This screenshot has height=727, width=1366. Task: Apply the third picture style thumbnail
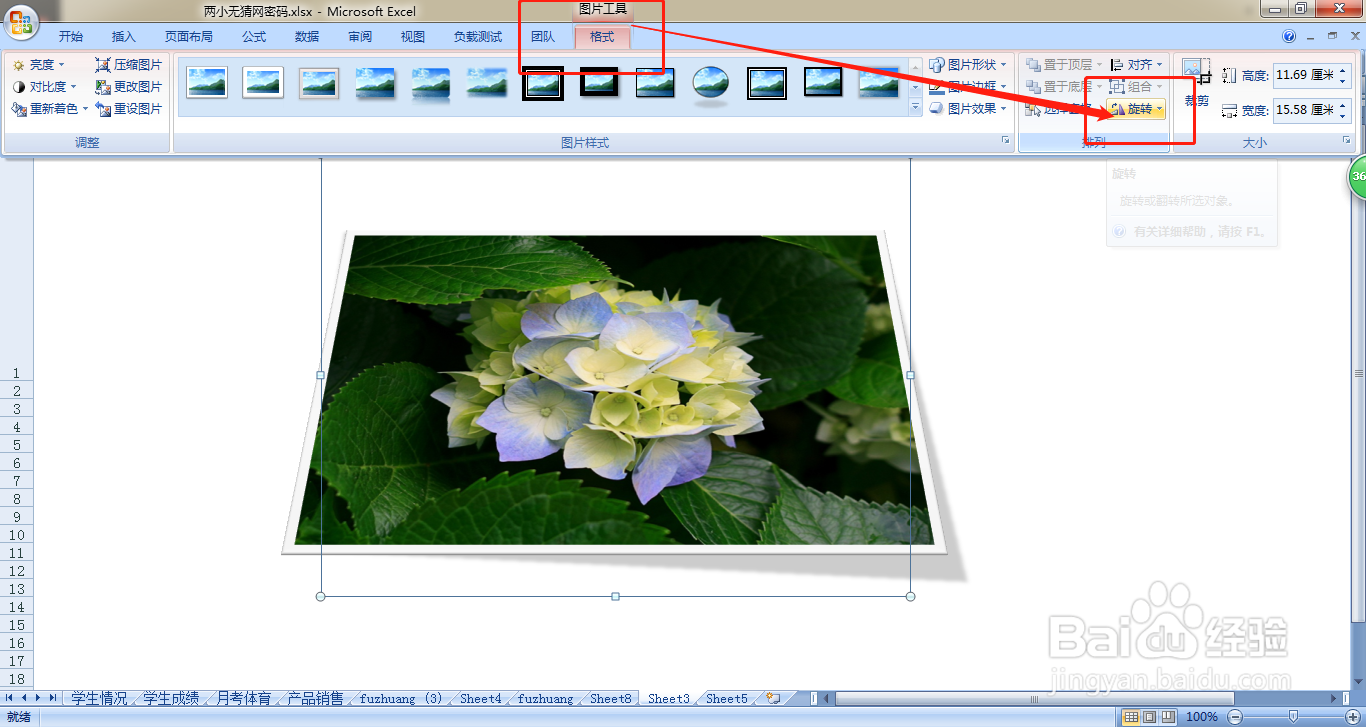click(319, 83)
